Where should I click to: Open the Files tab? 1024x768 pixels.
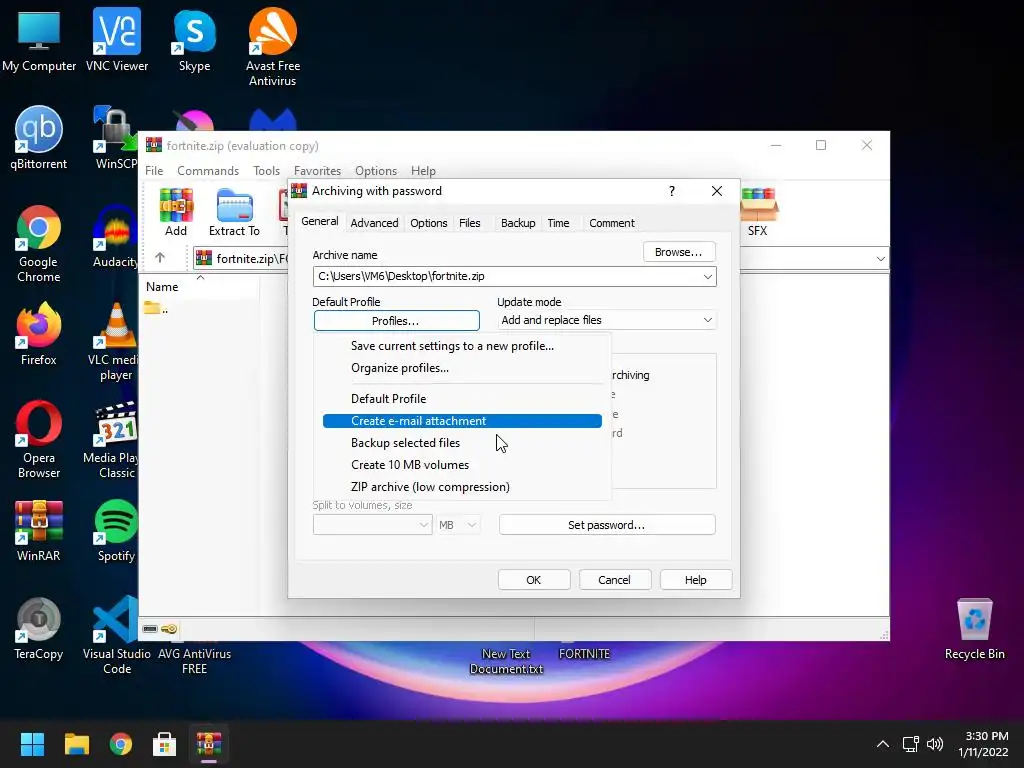(x=470, y=223)
